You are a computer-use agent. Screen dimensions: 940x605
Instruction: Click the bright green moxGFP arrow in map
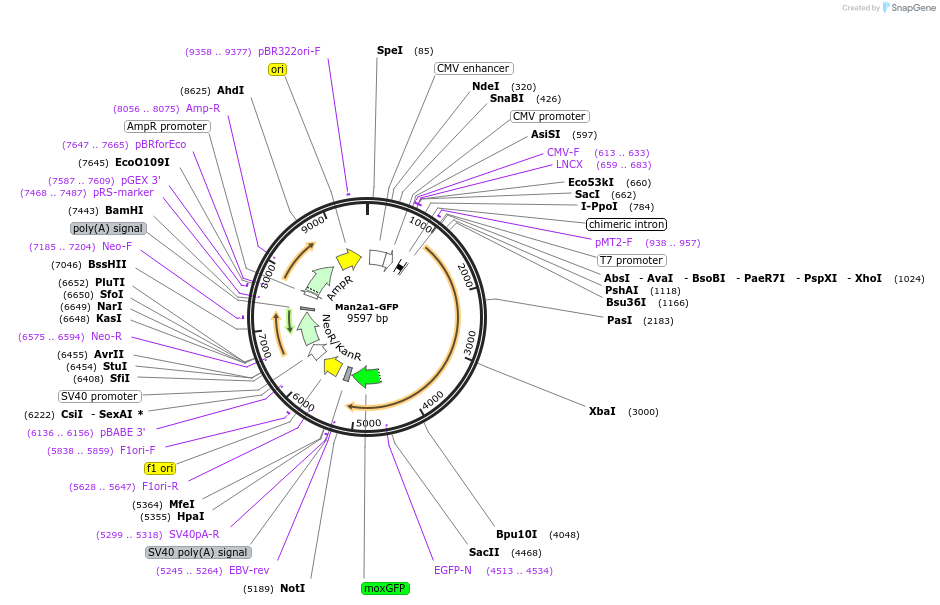click(367, 376)
